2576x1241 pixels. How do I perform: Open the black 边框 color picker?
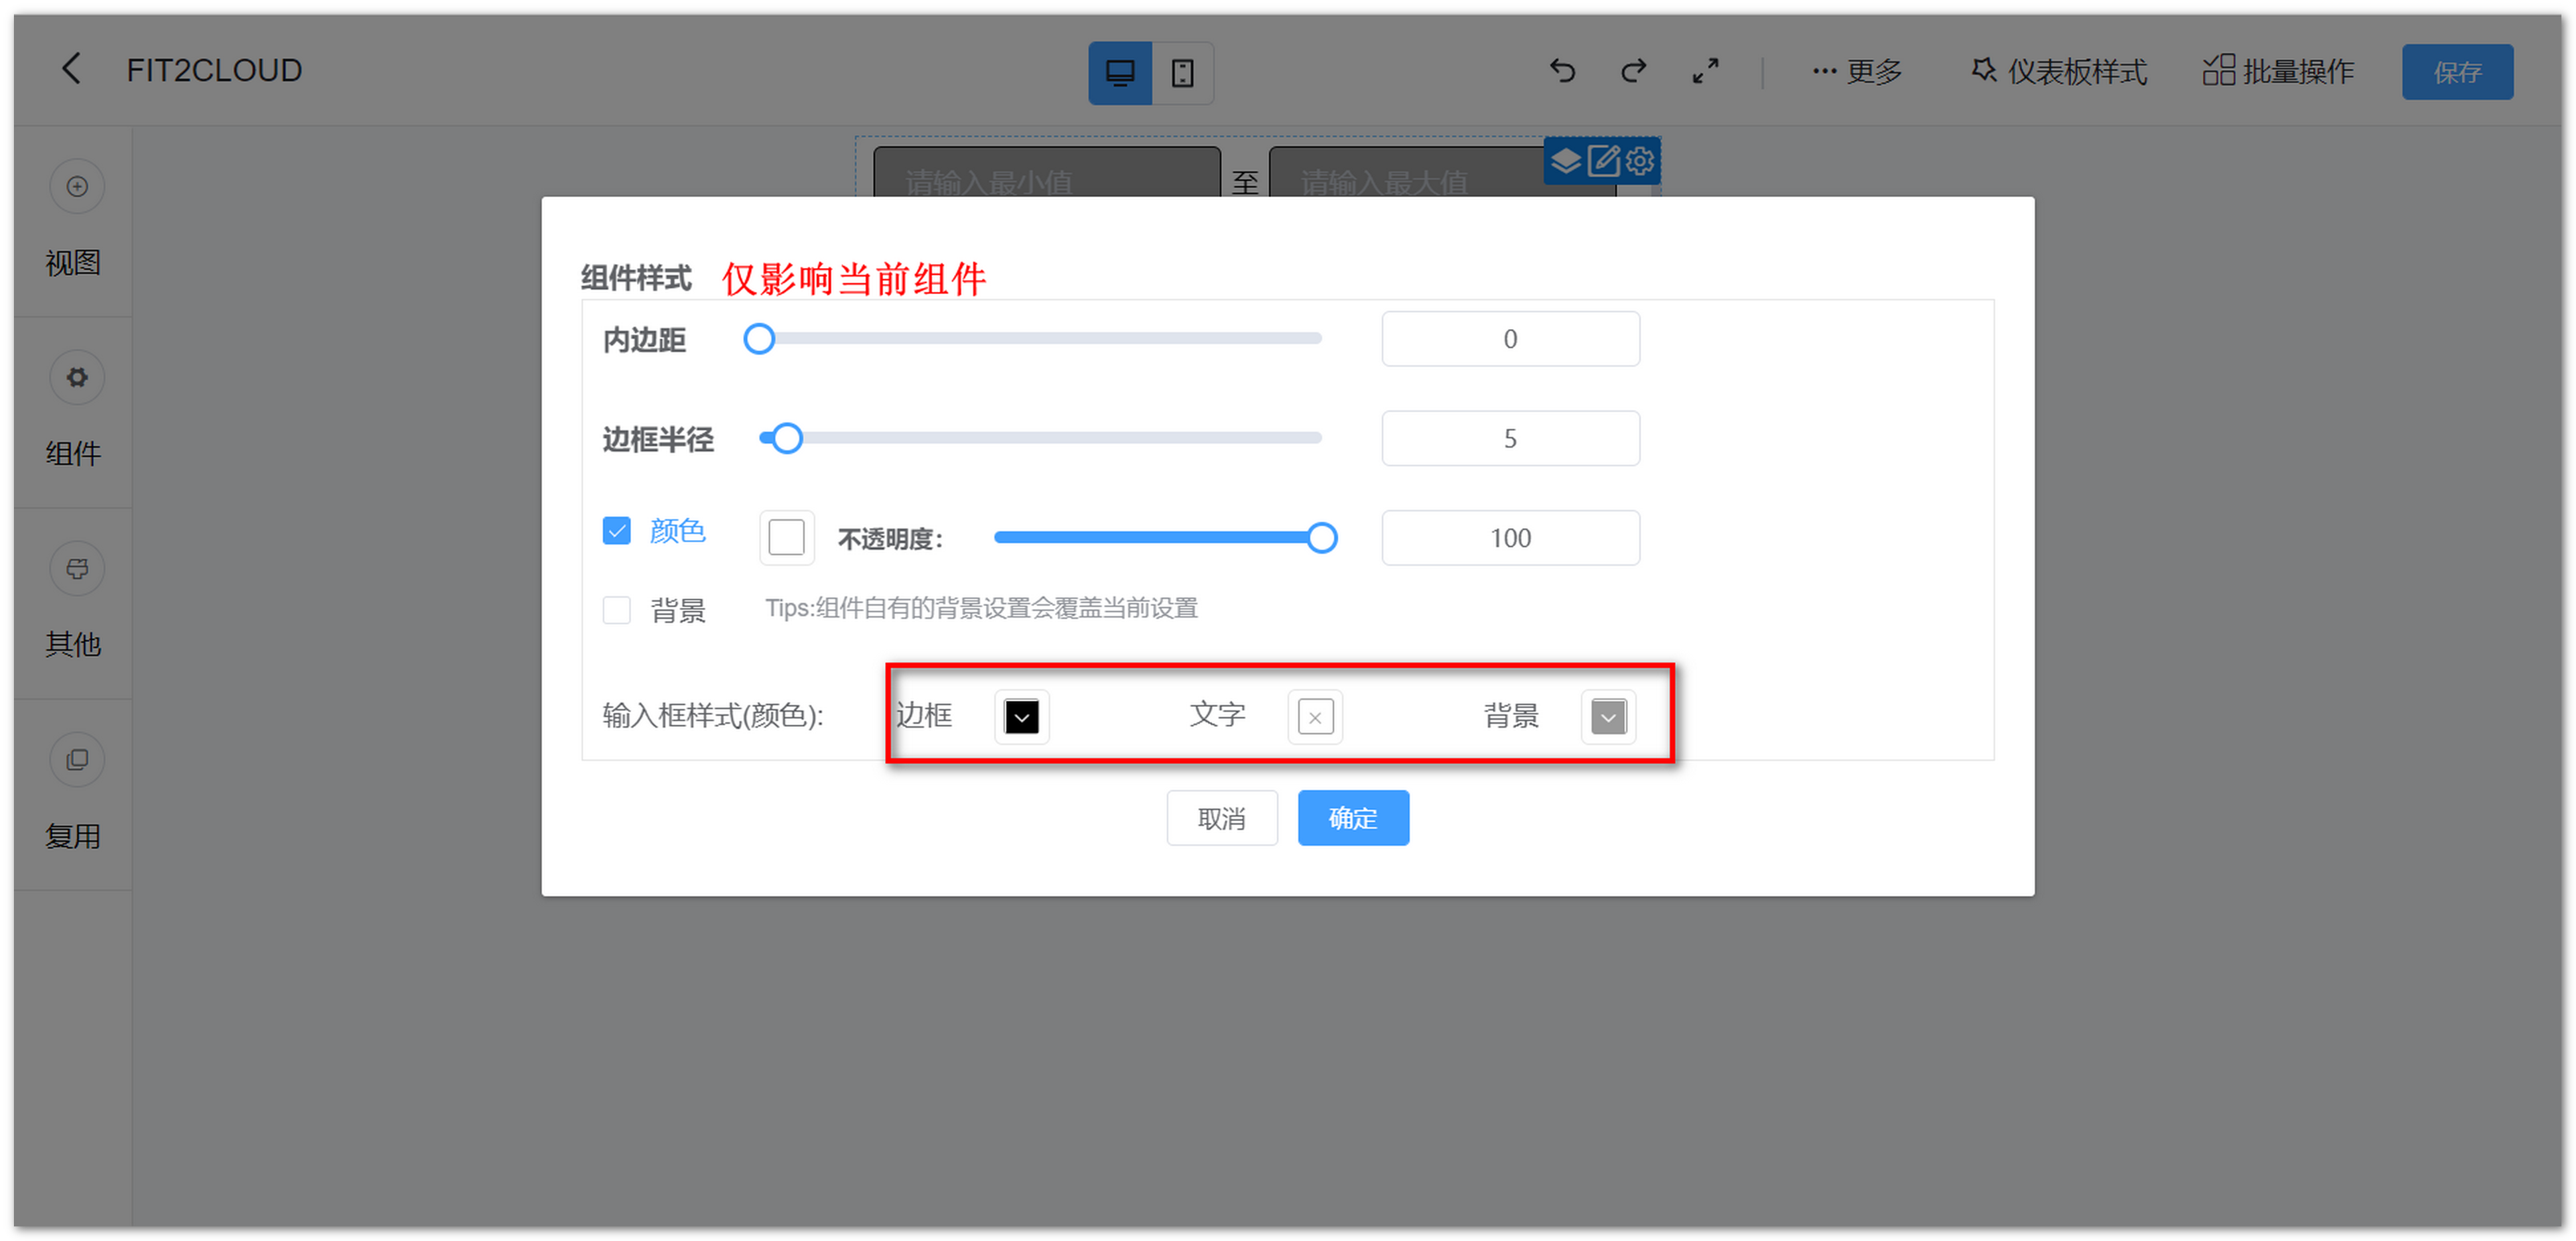1021,716
